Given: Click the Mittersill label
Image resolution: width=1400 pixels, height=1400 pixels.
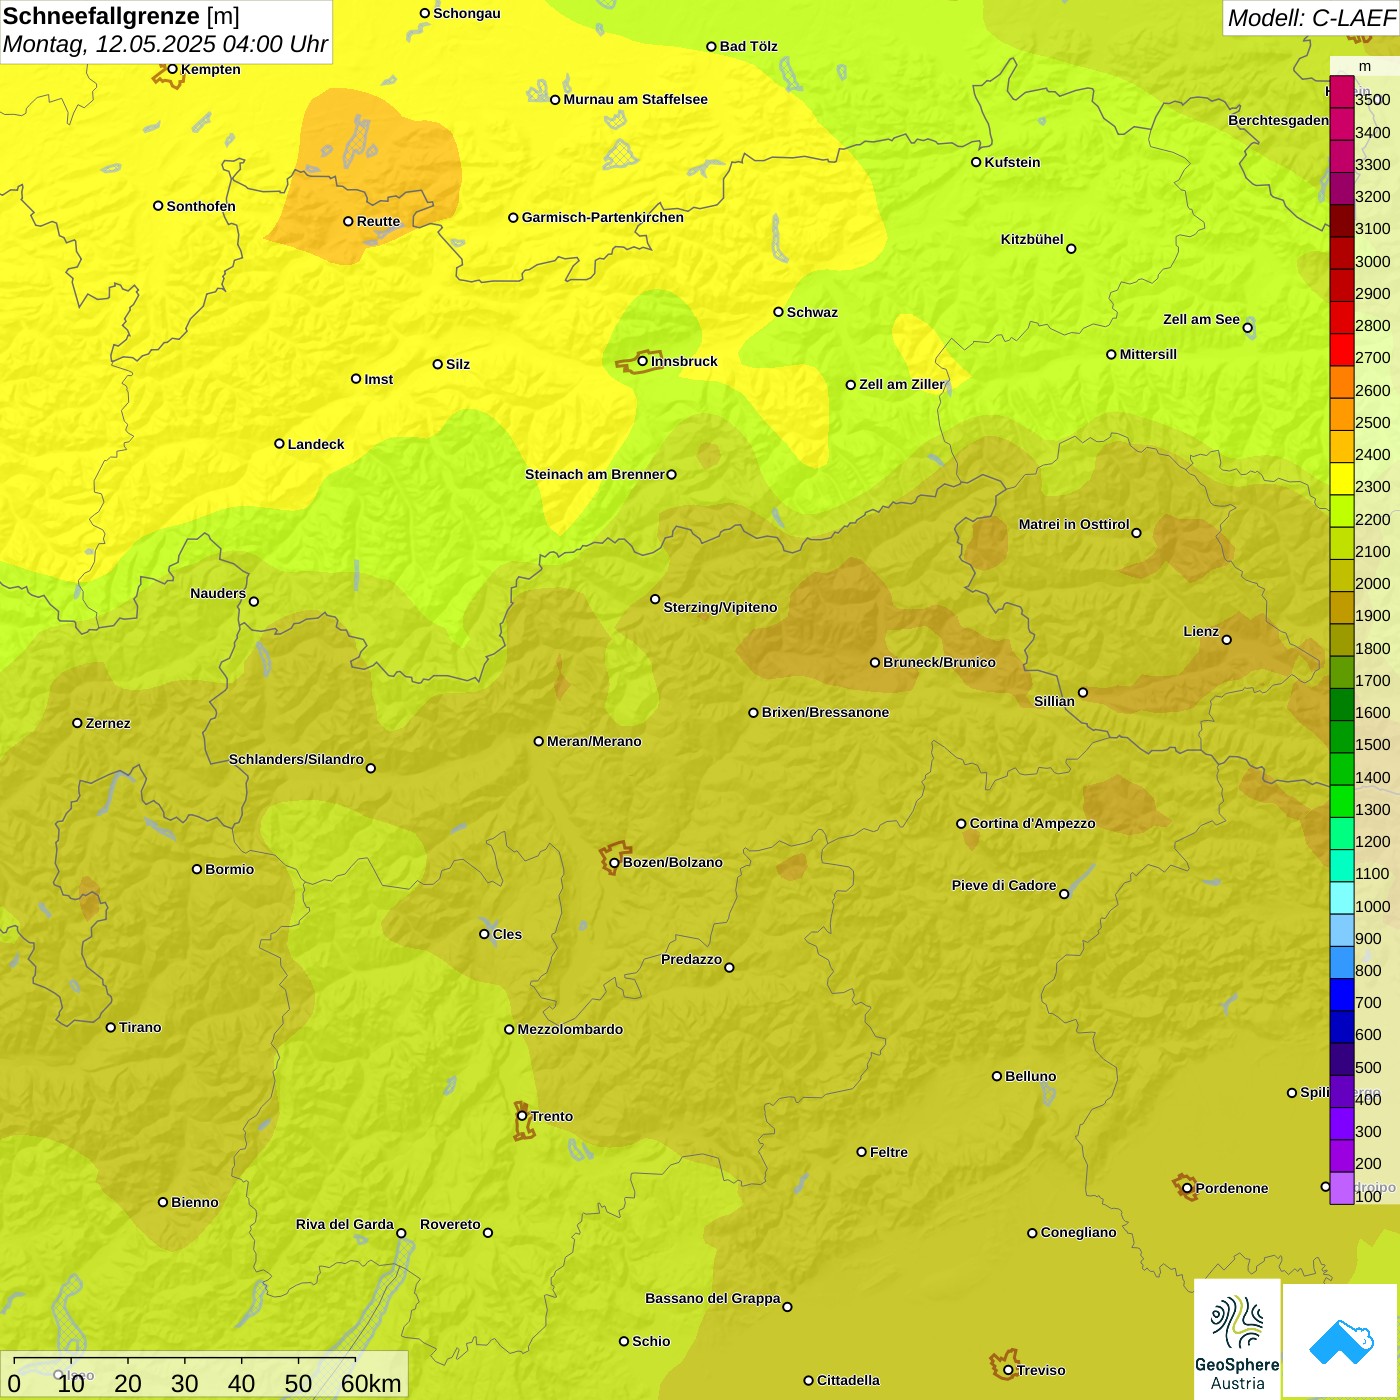Looking at the screenshot, I should pyautogui.click(x=1148, y=354).
